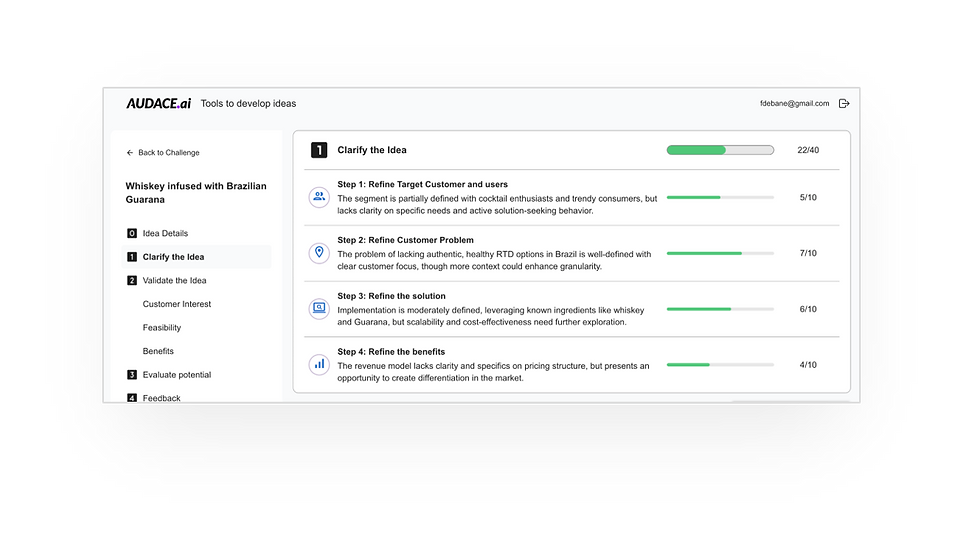
Task: Click the fdebane@gmail.com account email
Action: (x=794, y=103)
